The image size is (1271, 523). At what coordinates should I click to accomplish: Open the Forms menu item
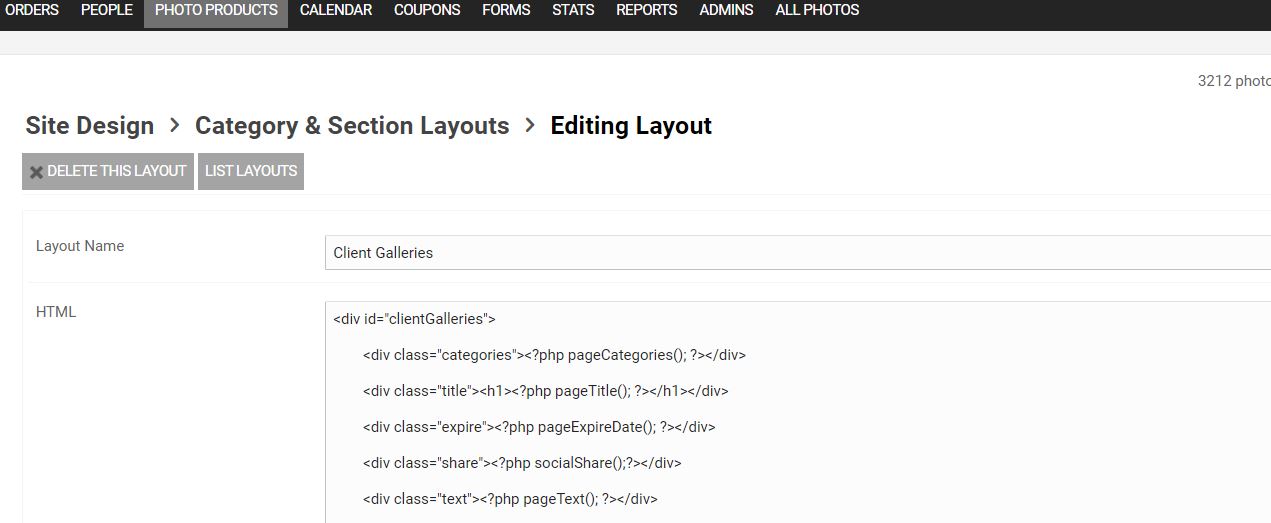coord(506,10)
